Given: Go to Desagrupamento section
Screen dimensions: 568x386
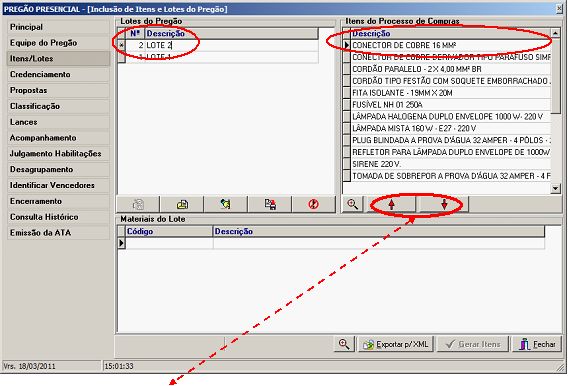Looking at the screenshot, I should (x=58, y=169).
